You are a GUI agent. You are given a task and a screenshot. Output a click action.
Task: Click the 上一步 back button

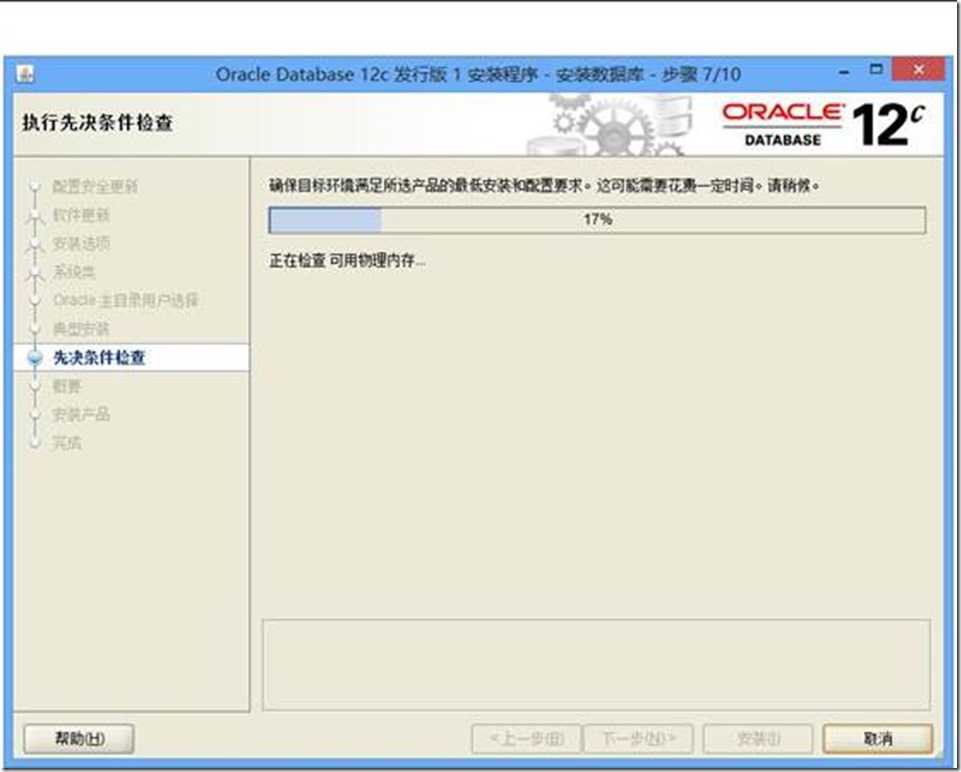click(x=526, y=739)
